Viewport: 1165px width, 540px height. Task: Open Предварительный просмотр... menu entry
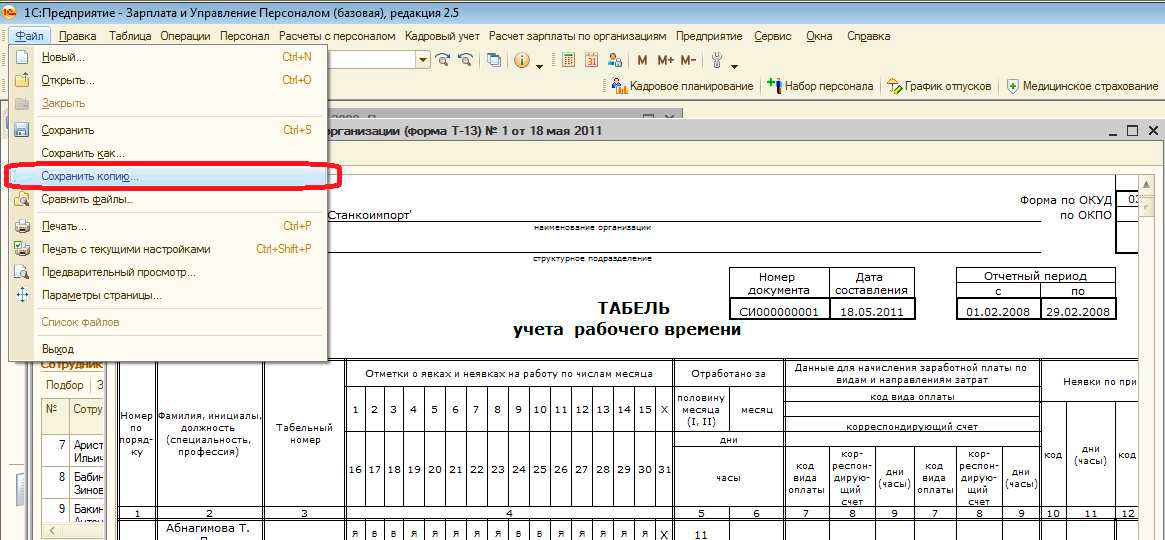[168, 272]
